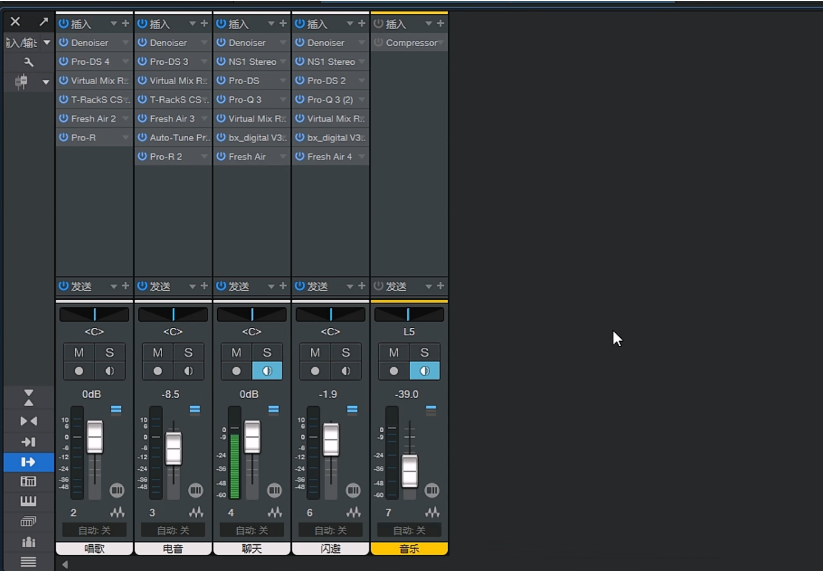Open Fresh Air 3 dropdown arrow
The height and width of the screenshot is (572, 823).
204,119
